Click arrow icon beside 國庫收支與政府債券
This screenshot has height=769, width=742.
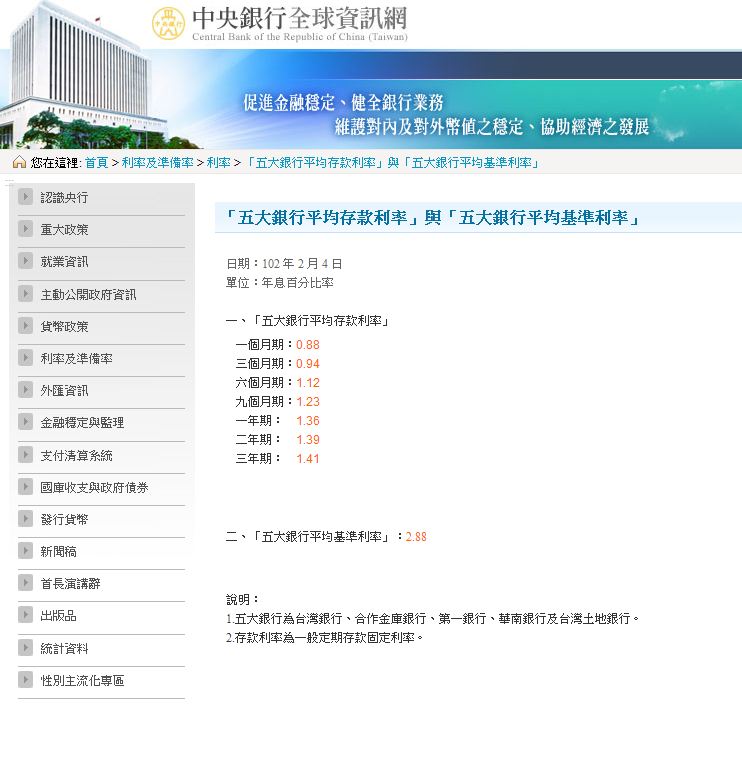click(x=25, y=487)
